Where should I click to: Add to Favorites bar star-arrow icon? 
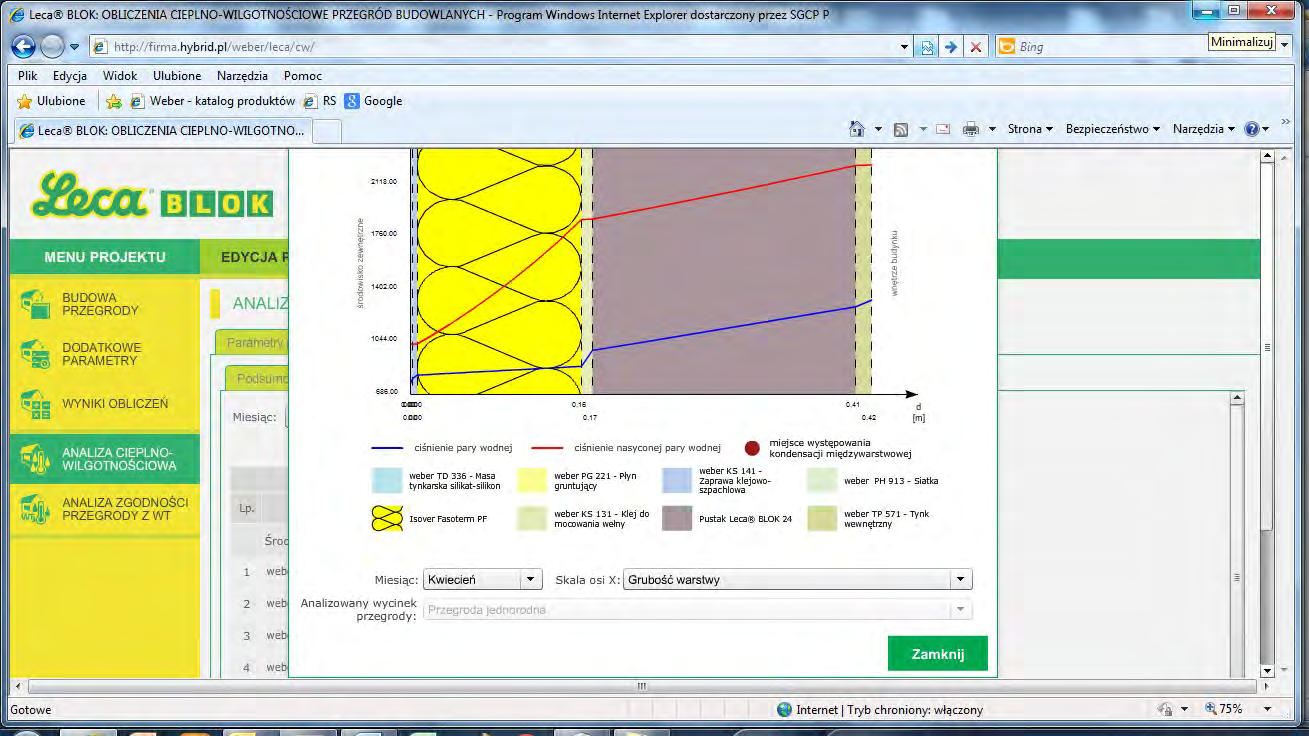pos(114,101)
